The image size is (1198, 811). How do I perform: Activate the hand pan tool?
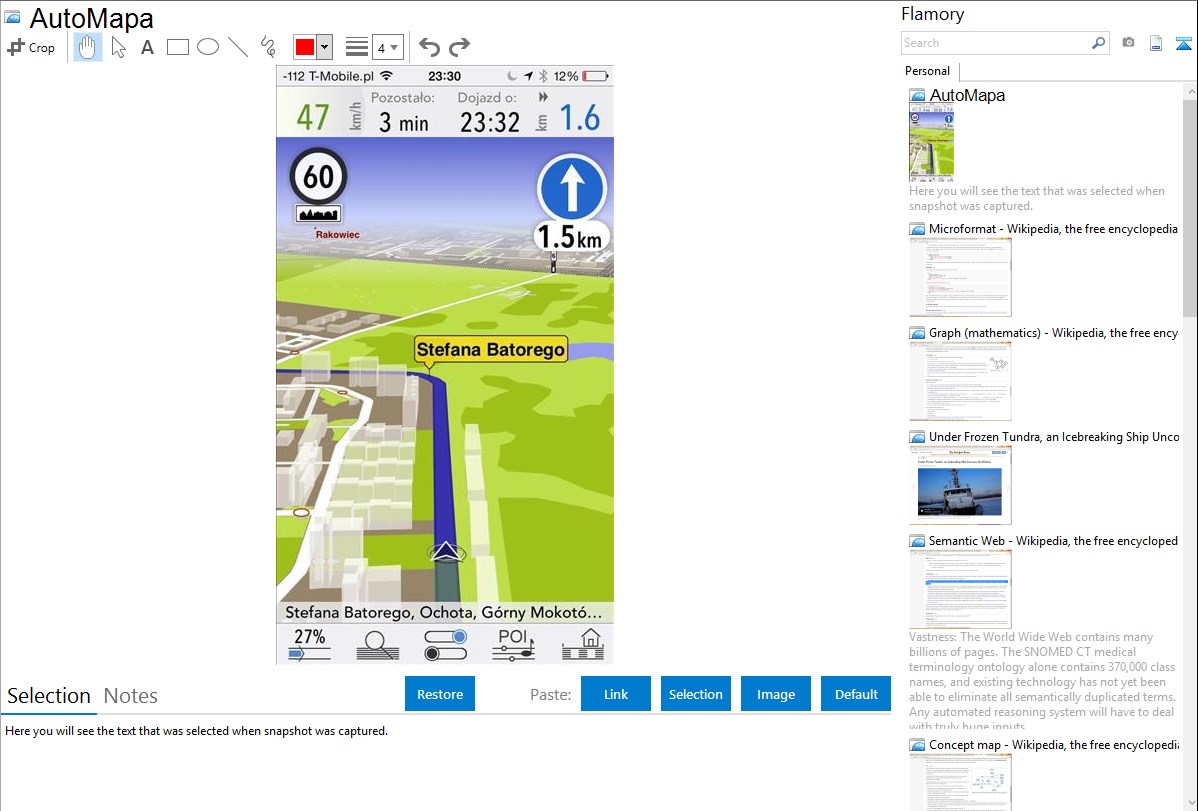point(87,47)
